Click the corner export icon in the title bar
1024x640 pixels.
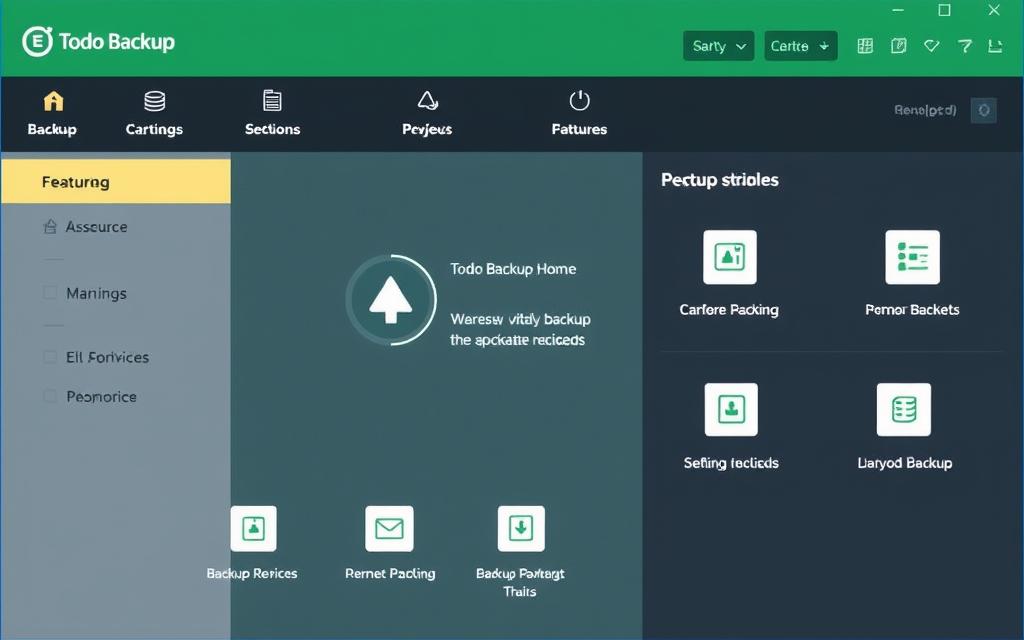pyautogui.click(x=995, y=46)
